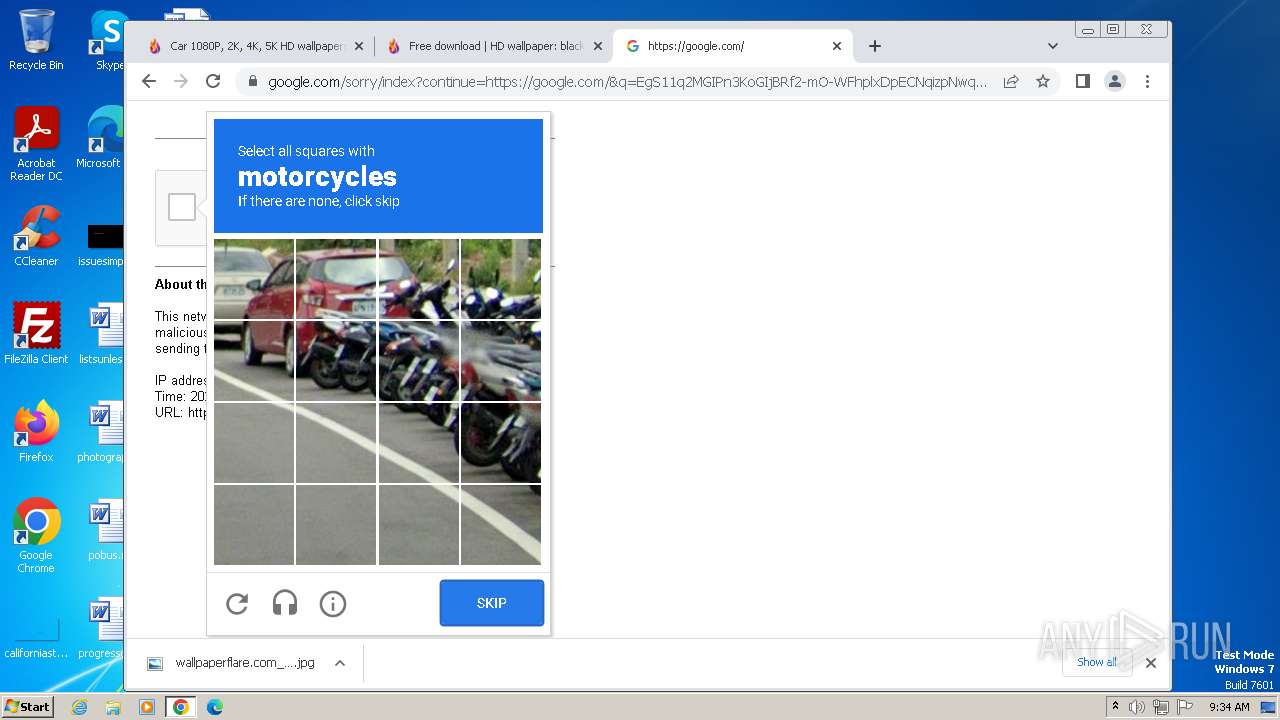Open Windows Start menu
This screenshot has height=720, width=1280.
pos(27,707)
